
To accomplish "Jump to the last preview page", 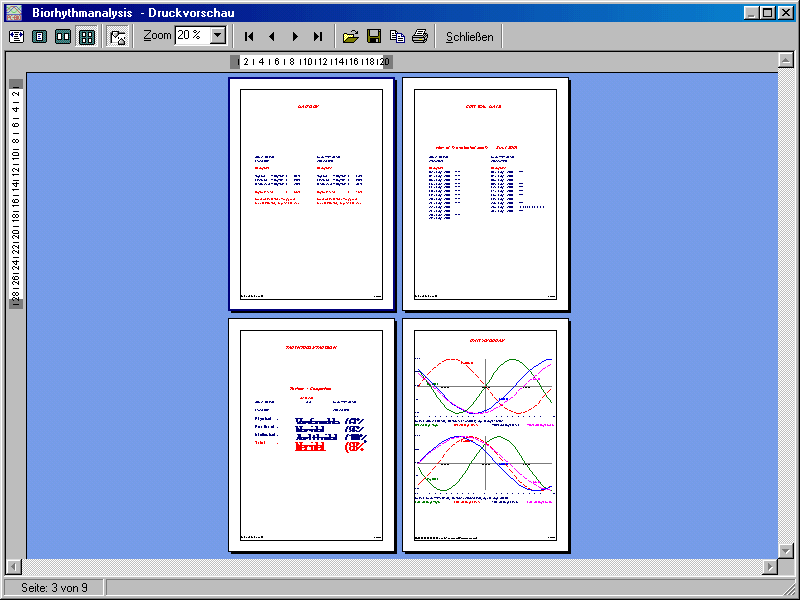I will pos(320,36).
